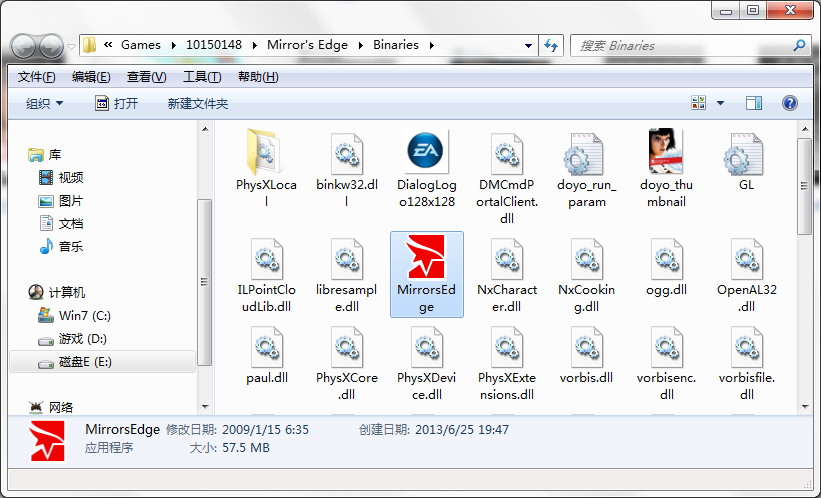821x498 pixels.
Task: Select the GL config file
Action: [746, 162]
